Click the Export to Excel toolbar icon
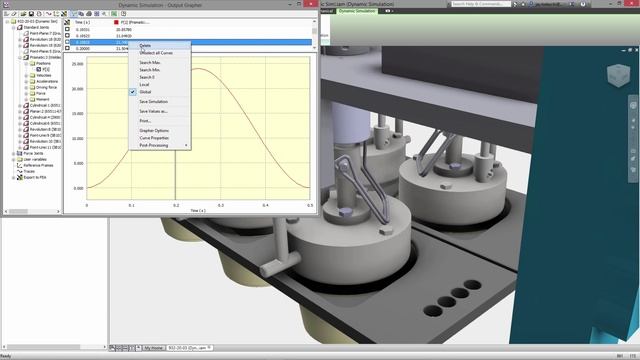Screen dimensions: 640x360 (114, 14)
